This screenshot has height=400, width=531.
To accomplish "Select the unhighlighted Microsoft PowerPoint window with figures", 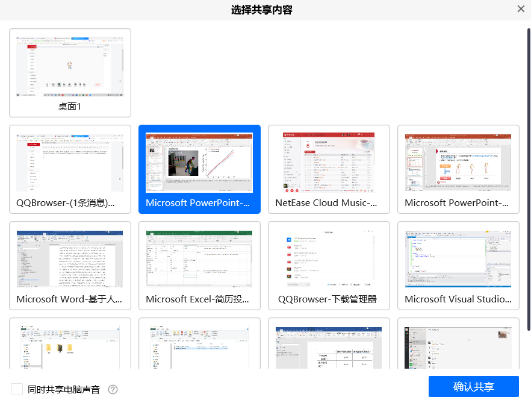I will click(x=458, y=169).
